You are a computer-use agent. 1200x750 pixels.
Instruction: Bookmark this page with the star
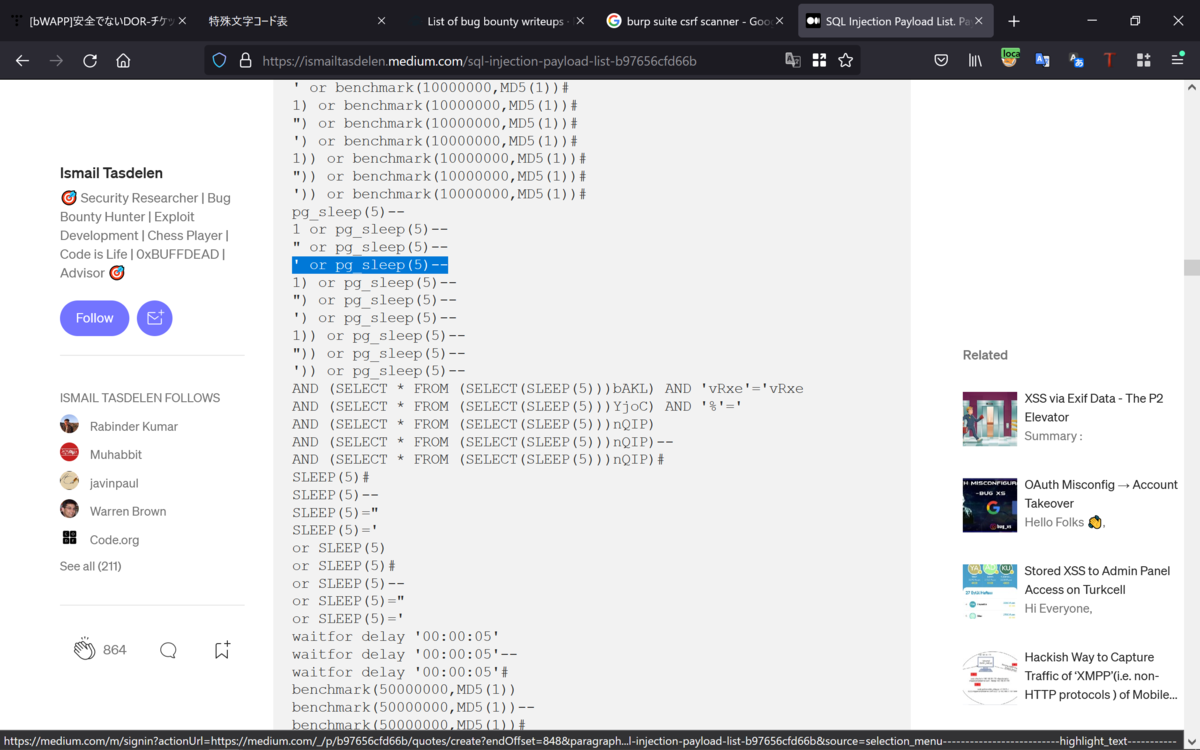846,60
